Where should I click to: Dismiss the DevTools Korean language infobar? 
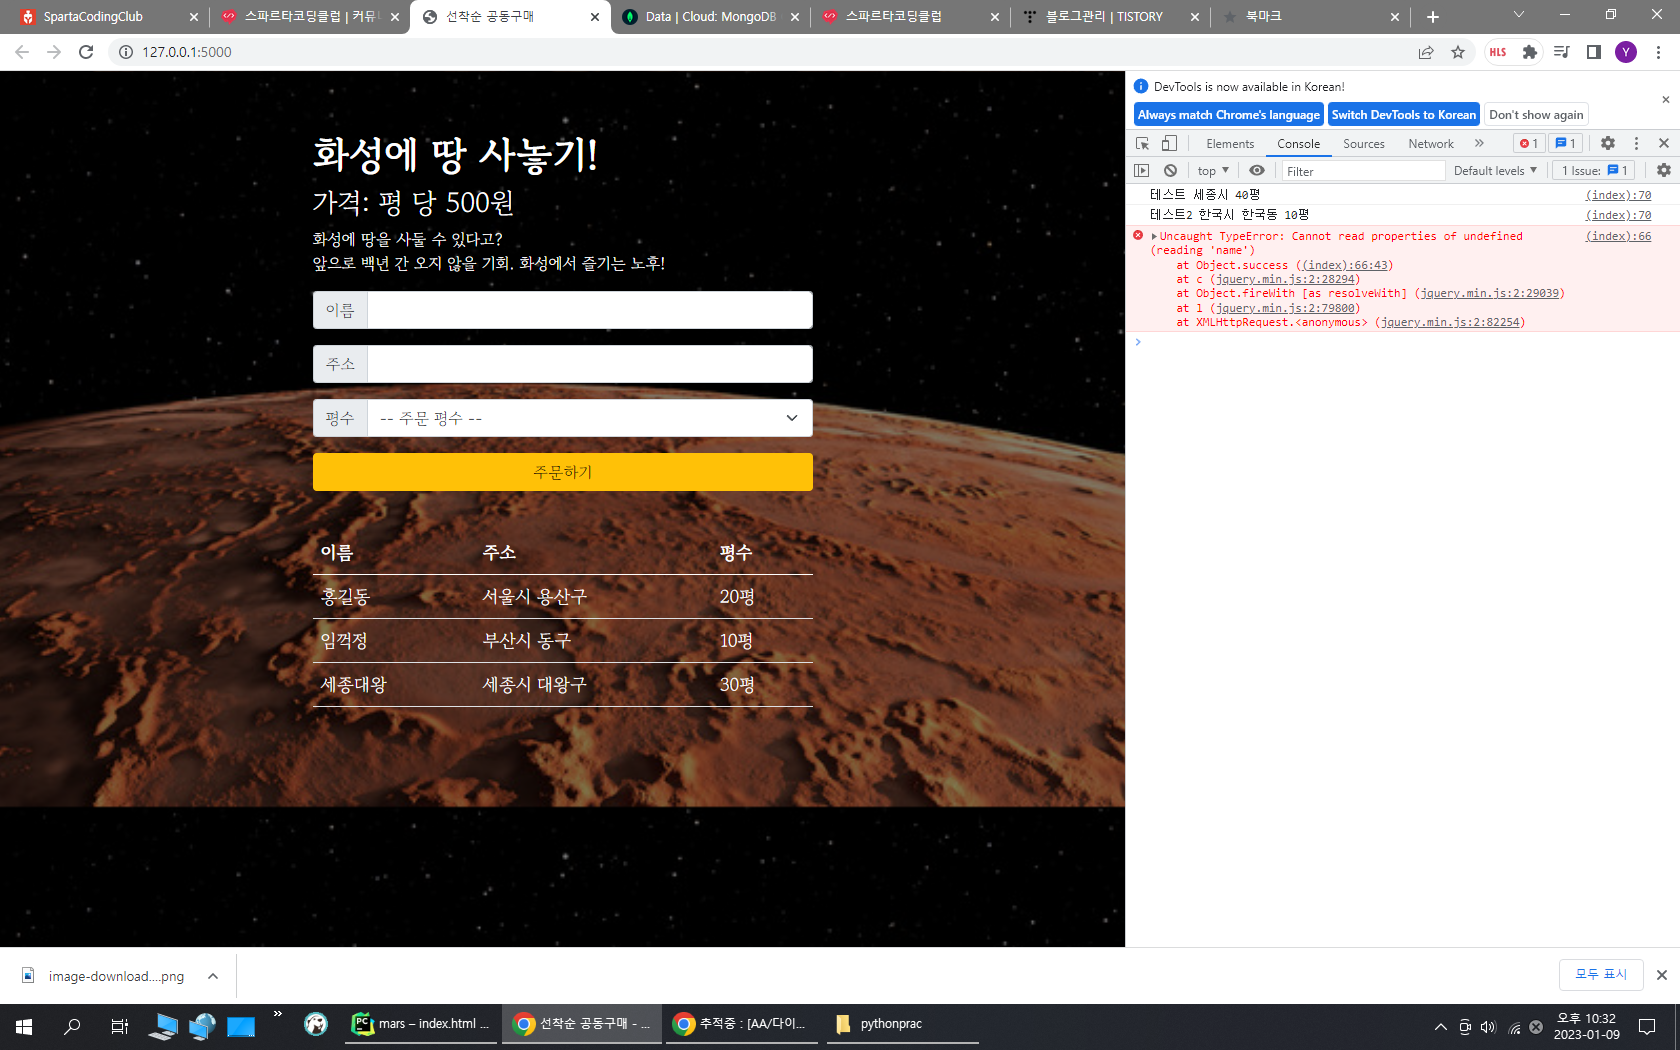[x=1666, y=100]
